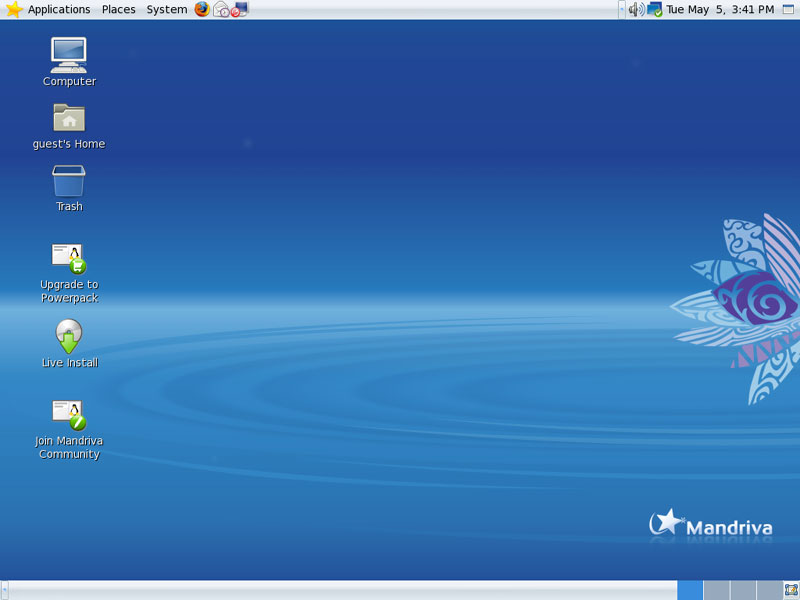800x600 pixels.
Task: Click the small arrow handle before volume icon
Action: pyautogui.click(x=621, y=9)
